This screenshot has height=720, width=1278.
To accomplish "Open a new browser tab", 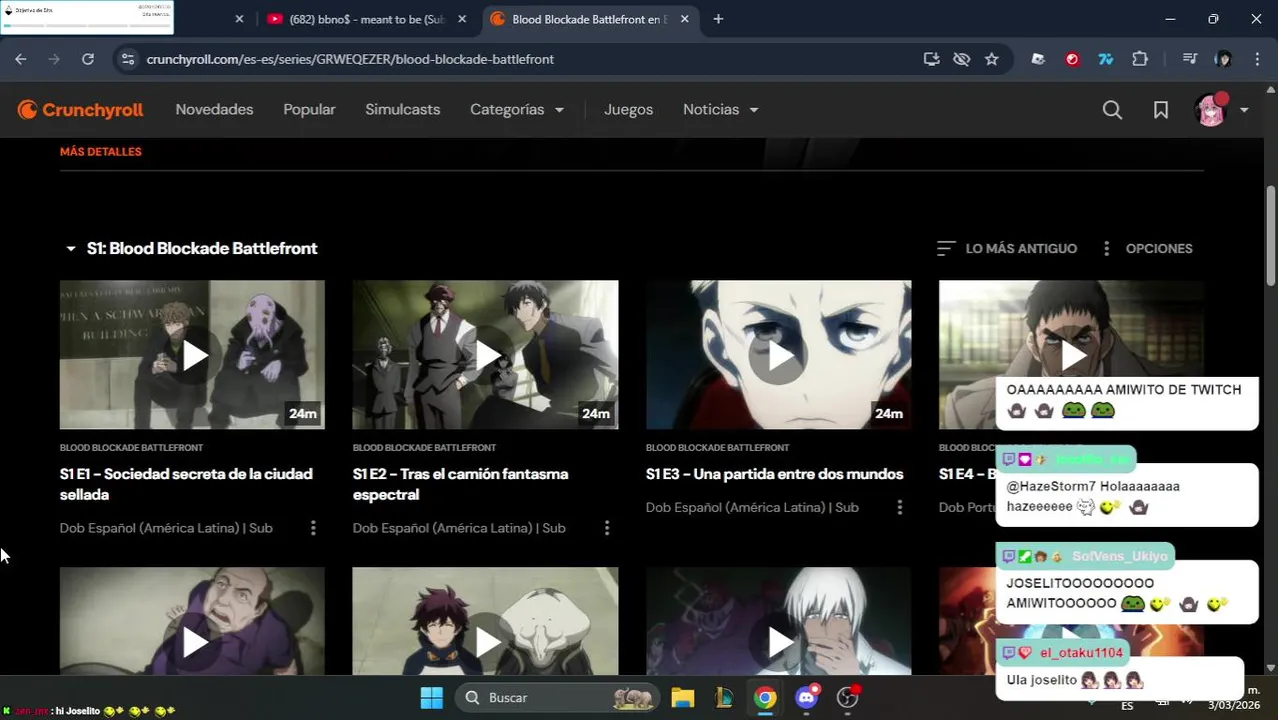I will [x=718, y=19].
